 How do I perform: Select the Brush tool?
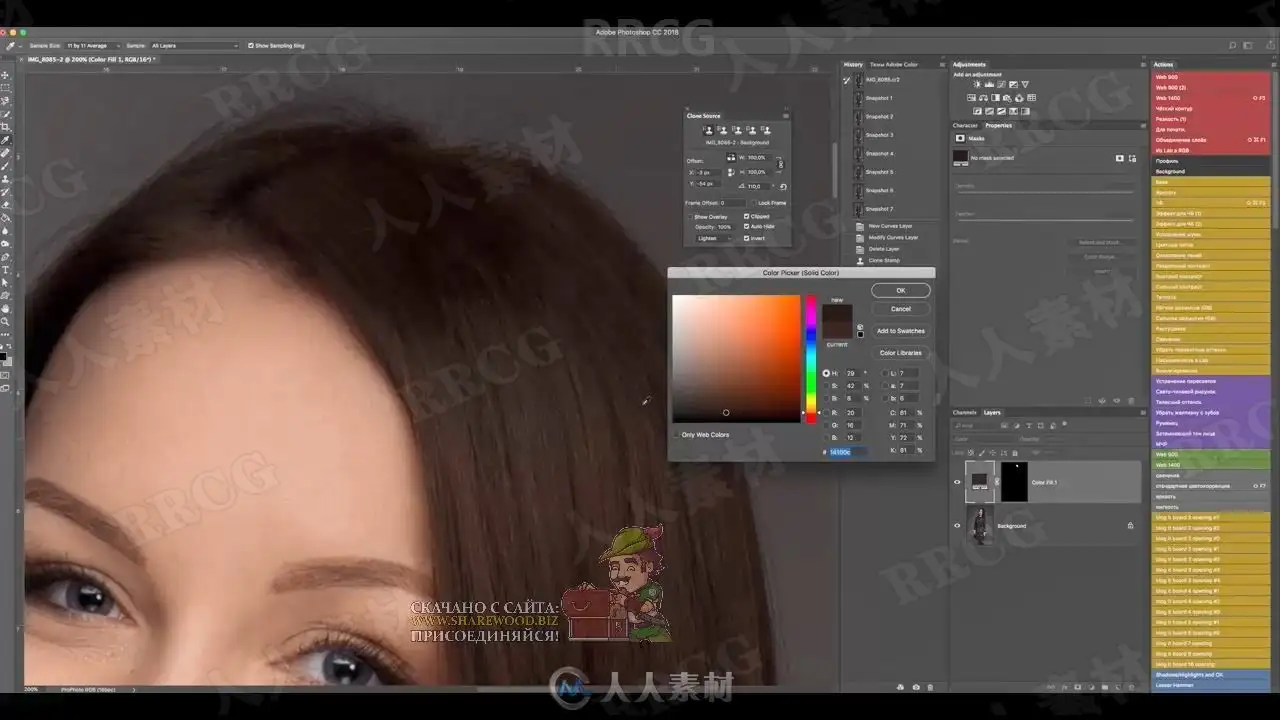5,166
